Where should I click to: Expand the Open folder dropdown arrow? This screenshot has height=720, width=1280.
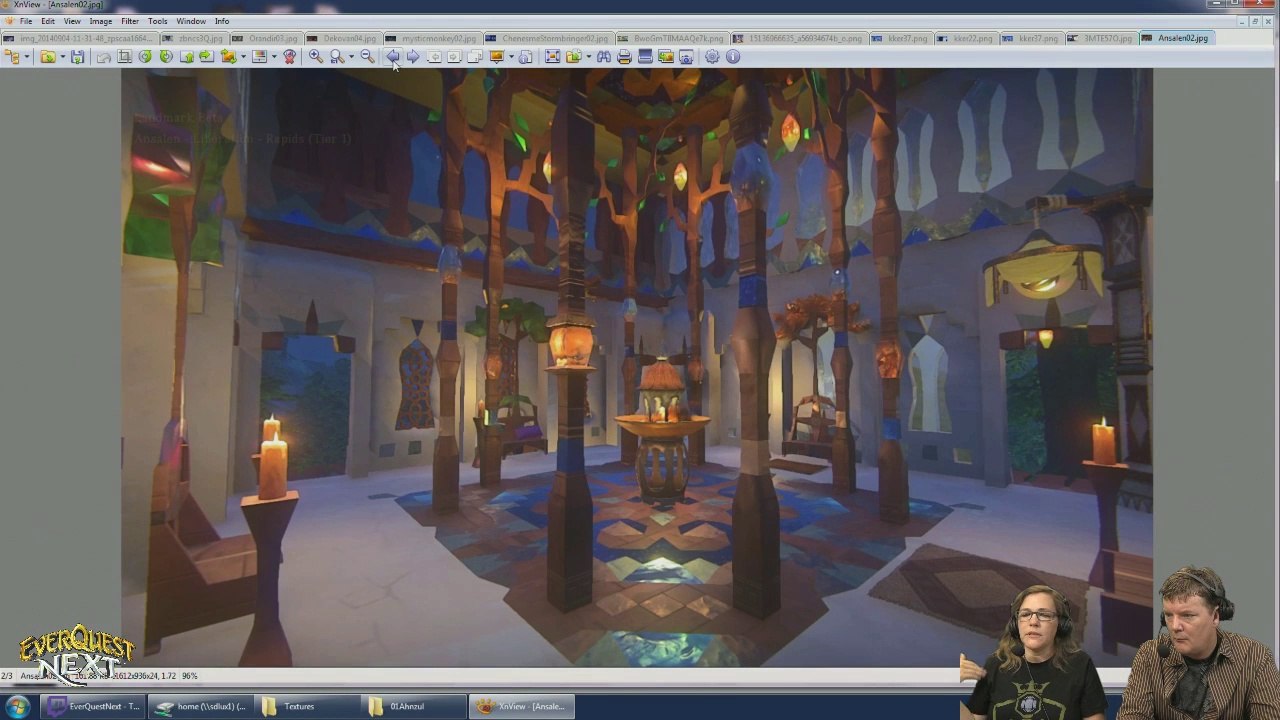point(62,57)
